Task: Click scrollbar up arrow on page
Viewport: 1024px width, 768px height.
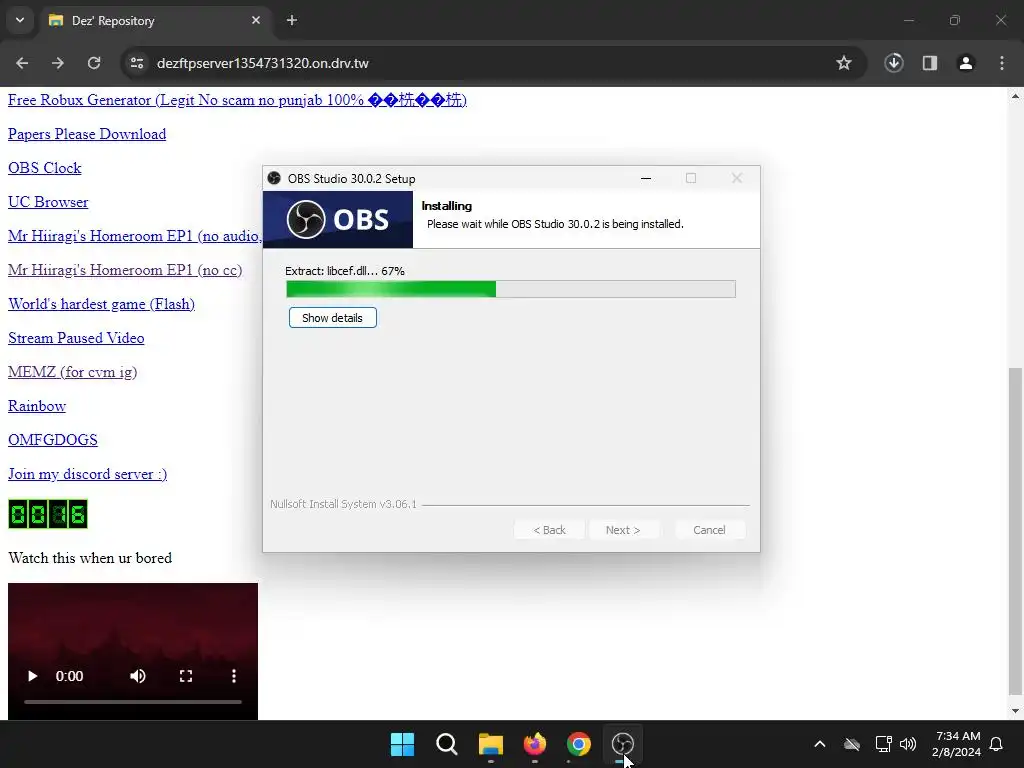Action: 1014,96
